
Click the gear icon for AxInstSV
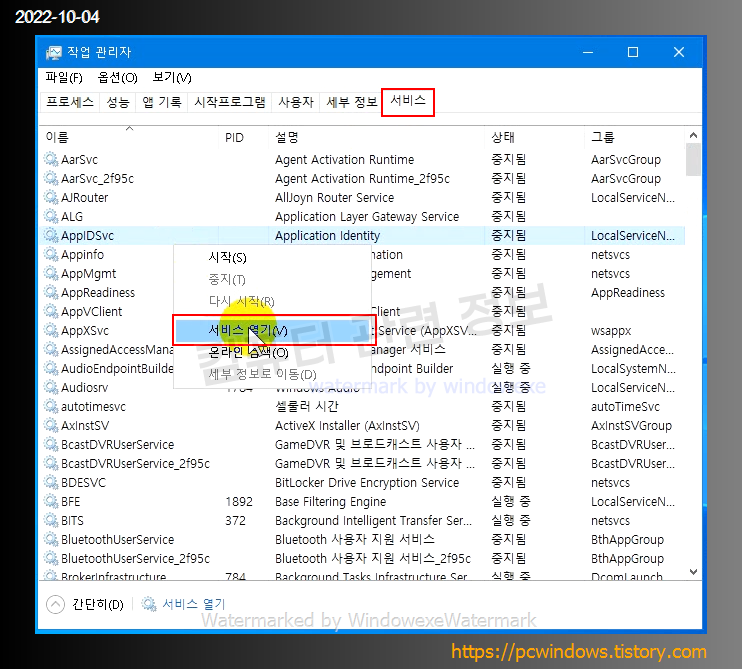[51, 425]
